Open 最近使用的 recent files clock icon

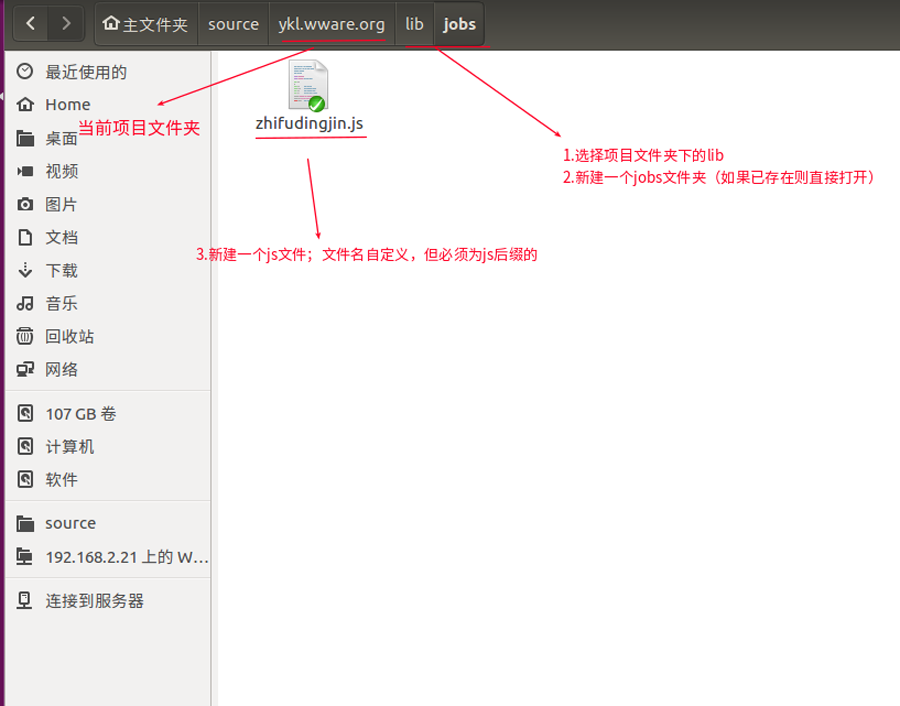[x=25, y=71]
